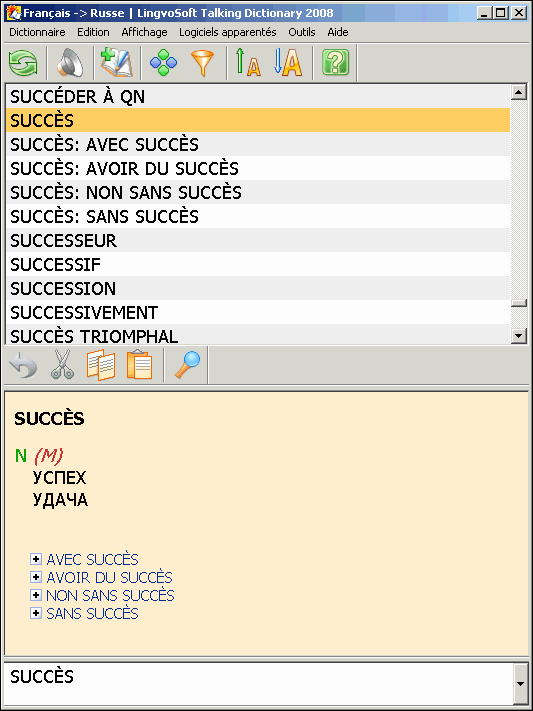Open help with the green question mark icon
This screenshot has height=711, width=533.
tap(335, 63)
